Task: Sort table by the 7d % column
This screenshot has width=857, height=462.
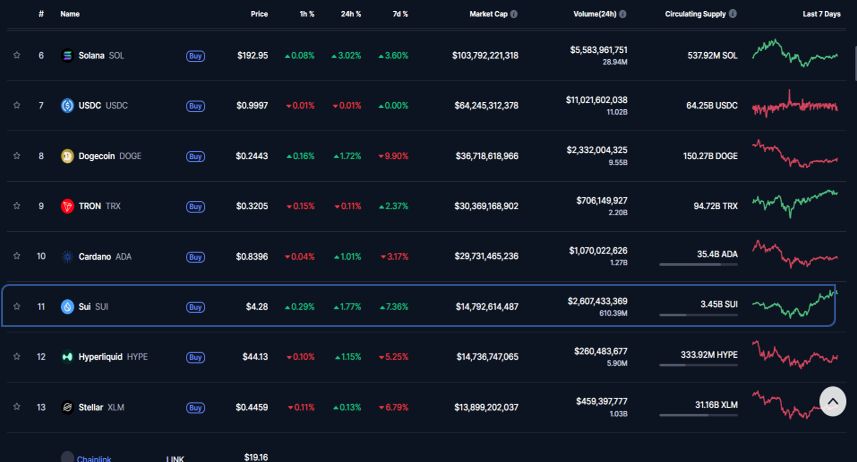Action: 400,14
